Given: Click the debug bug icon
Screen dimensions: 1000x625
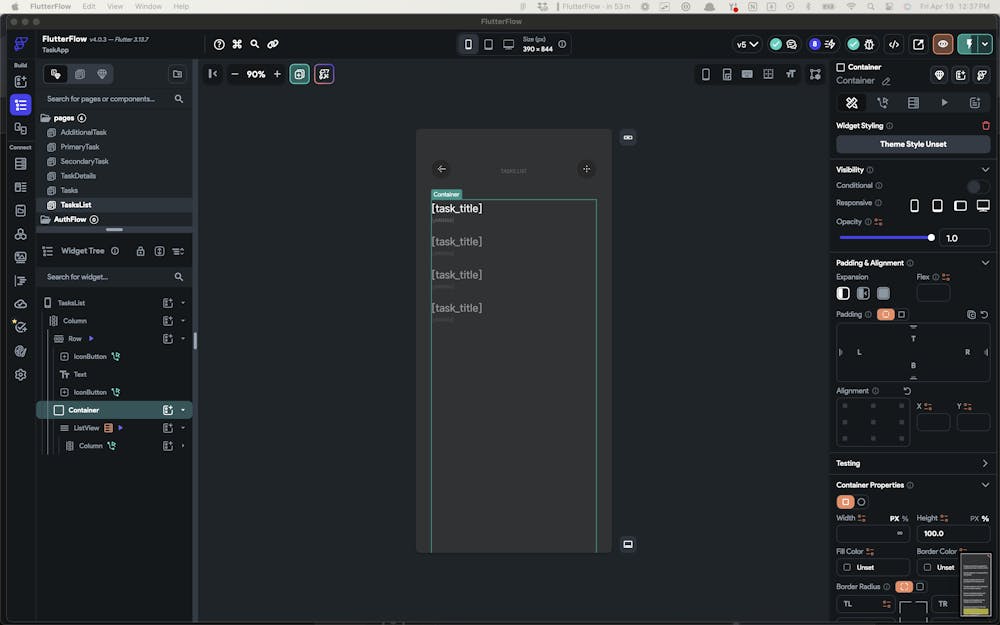Looking at the screenshot, I should click(x=871, y=44).
